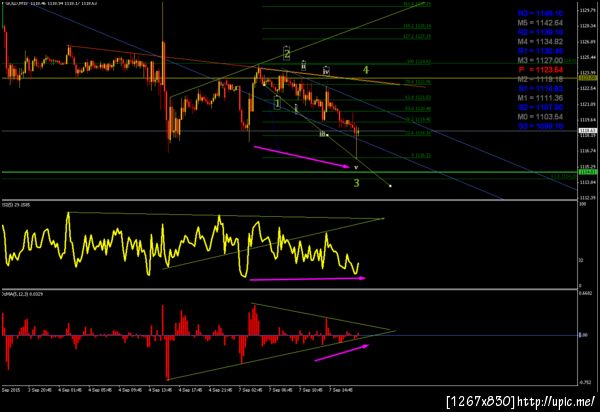Click the blue S3 support label
The height and width of the screenshot is (412, 600).
pos(540,126)
